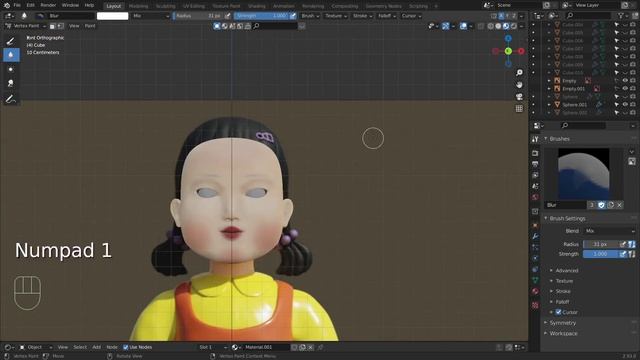Open the Stroke popover dropdown
Screen dimensions: 640x360
point(362,16)
